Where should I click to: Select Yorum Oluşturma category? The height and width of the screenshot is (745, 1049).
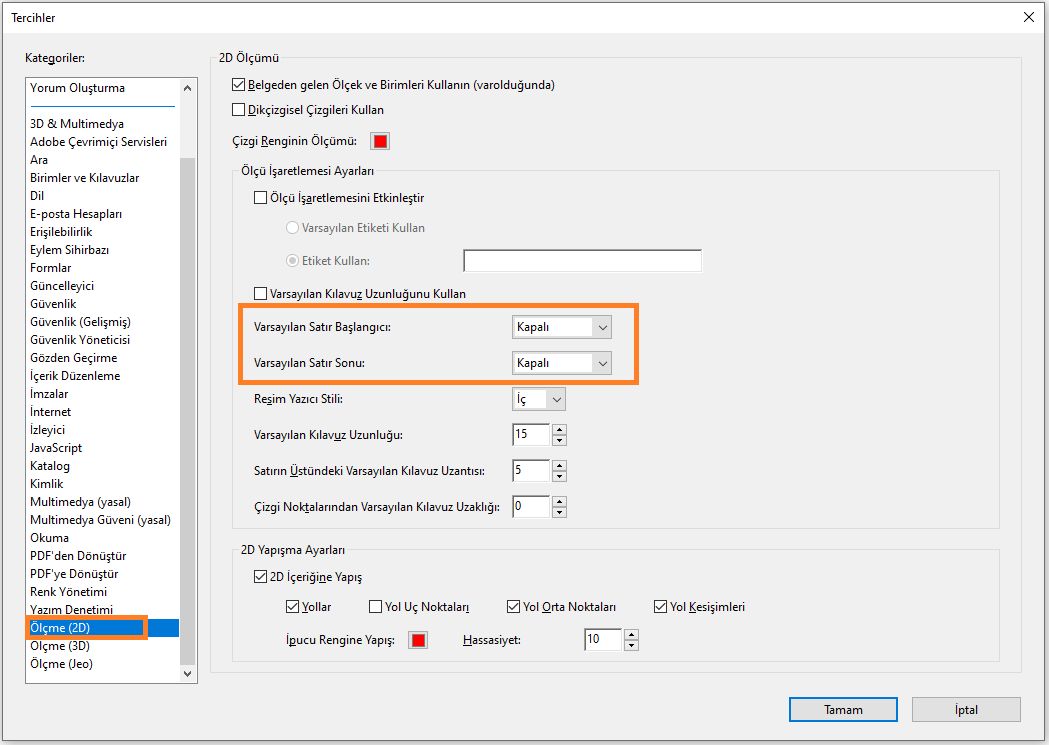point(77,88)
